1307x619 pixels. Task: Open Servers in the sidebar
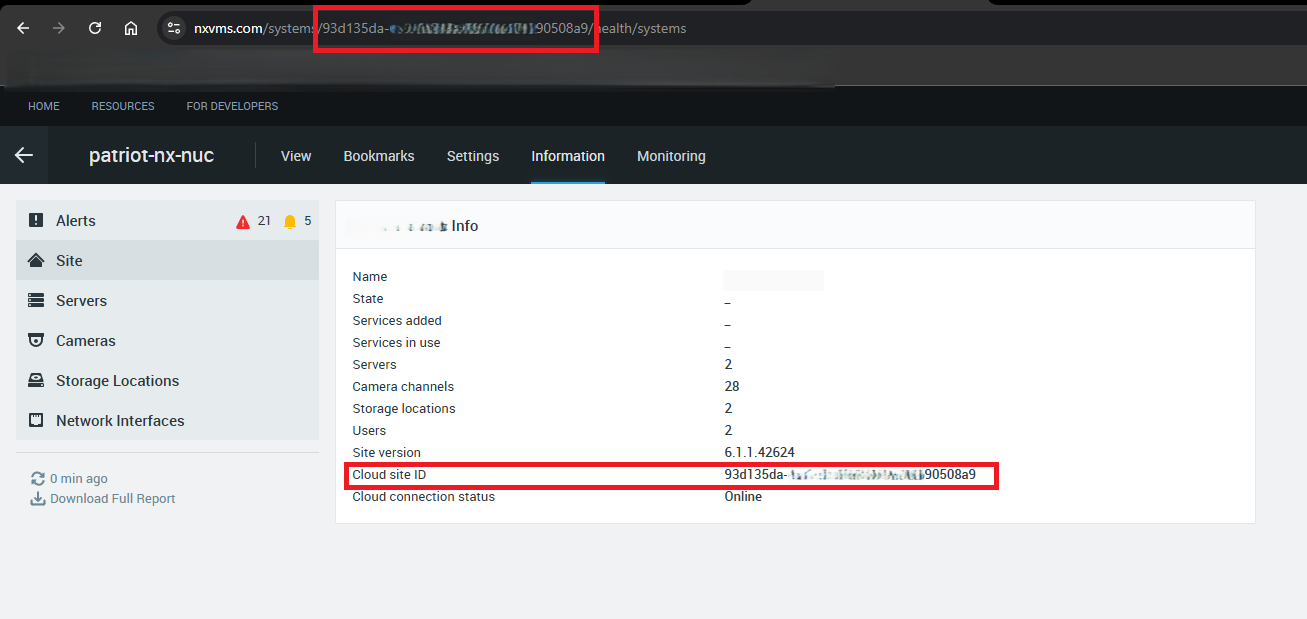(x=167, y=301)
